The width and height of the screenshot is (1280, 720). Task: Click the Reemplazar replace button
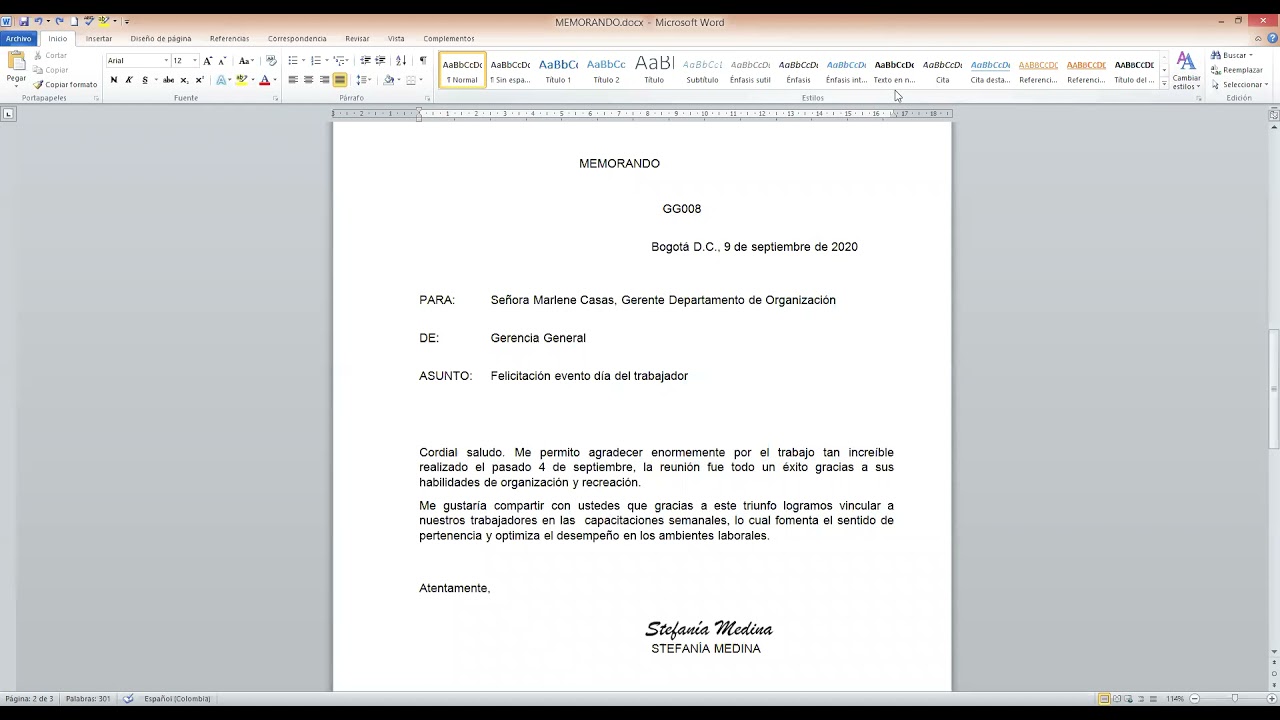1237,70
